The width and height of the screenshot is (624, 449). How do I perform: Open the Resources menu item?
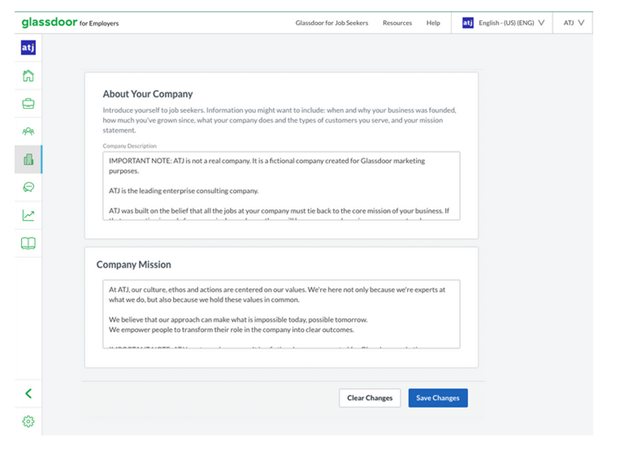click(x=397, y=23)
